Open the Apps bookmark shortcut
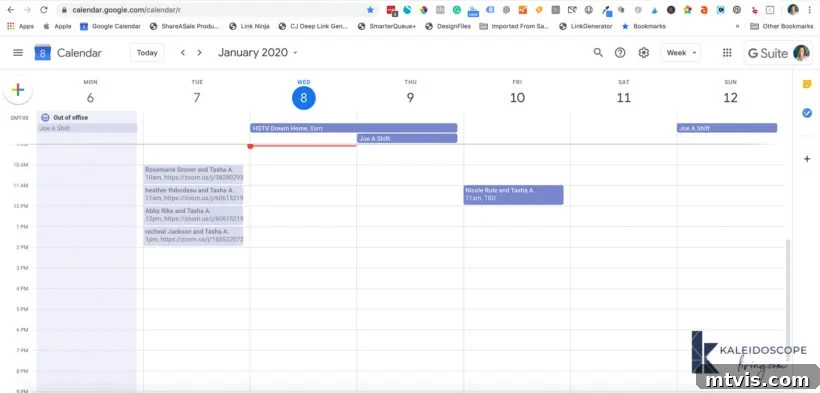Image resolution: width=820 pixels, height=393 pixels. tap(20, 26)
